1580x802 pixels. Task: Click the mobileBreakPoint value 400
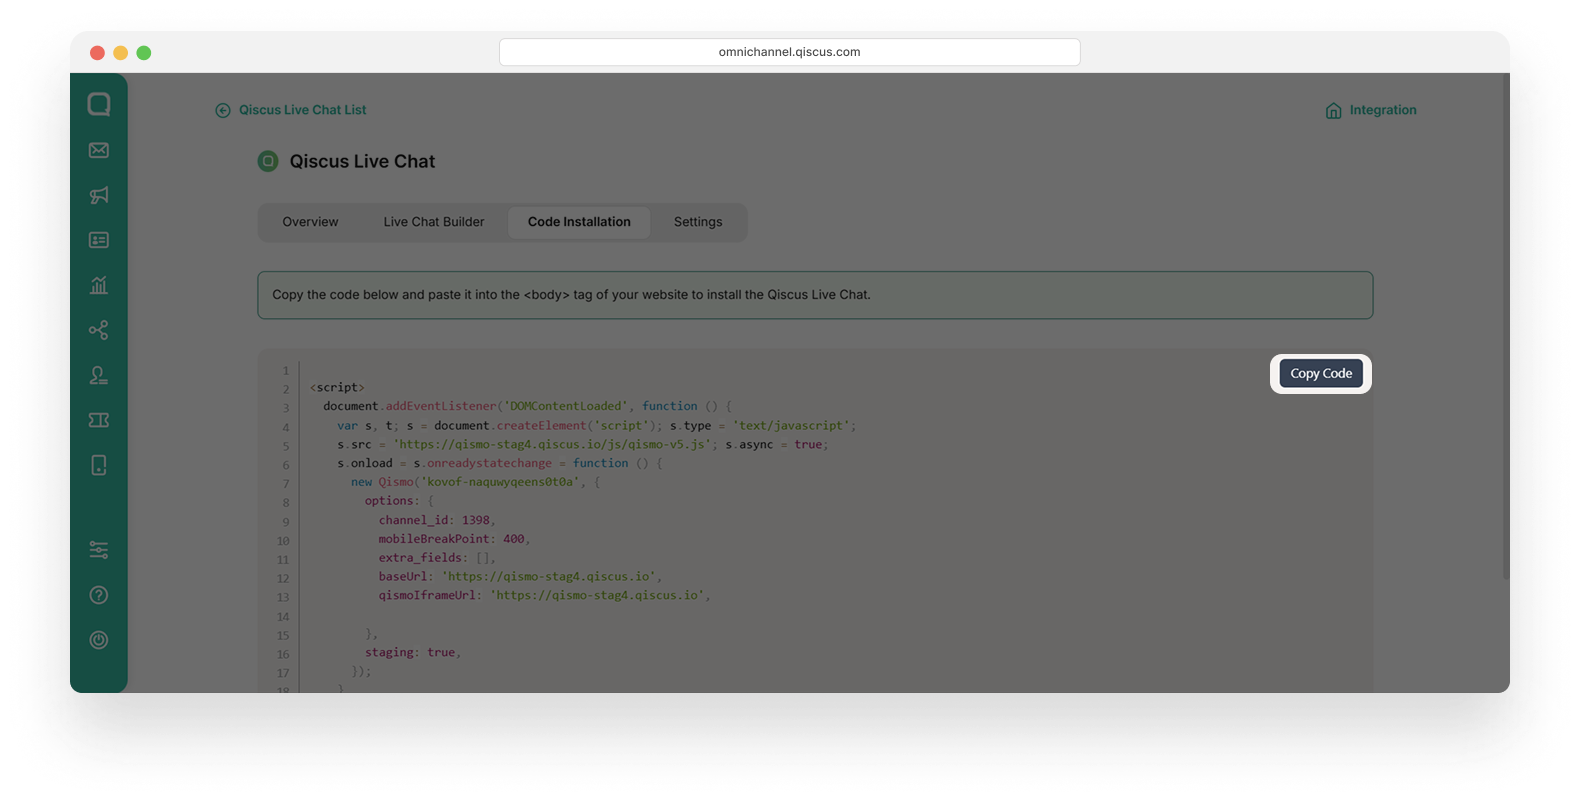(514, 539)
